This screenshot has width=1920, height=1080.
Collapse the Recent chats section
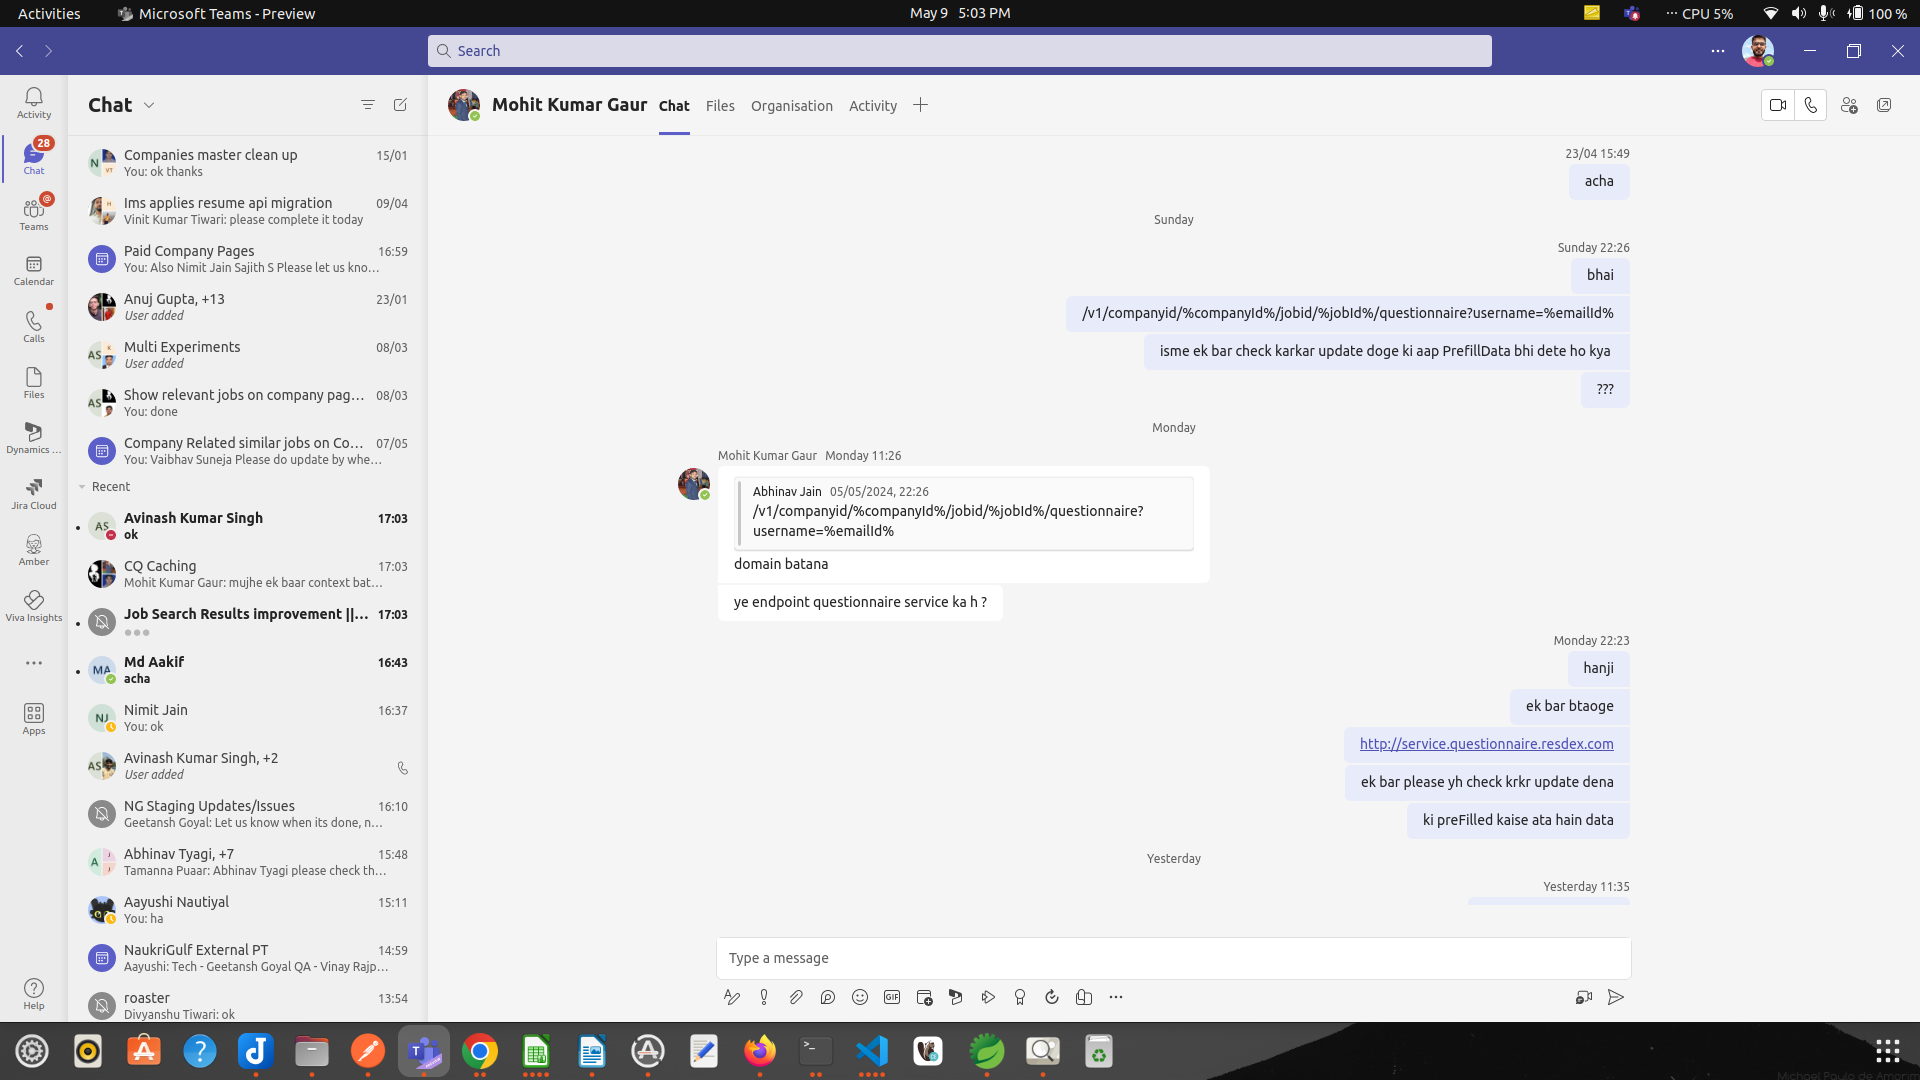coord(82,487)
